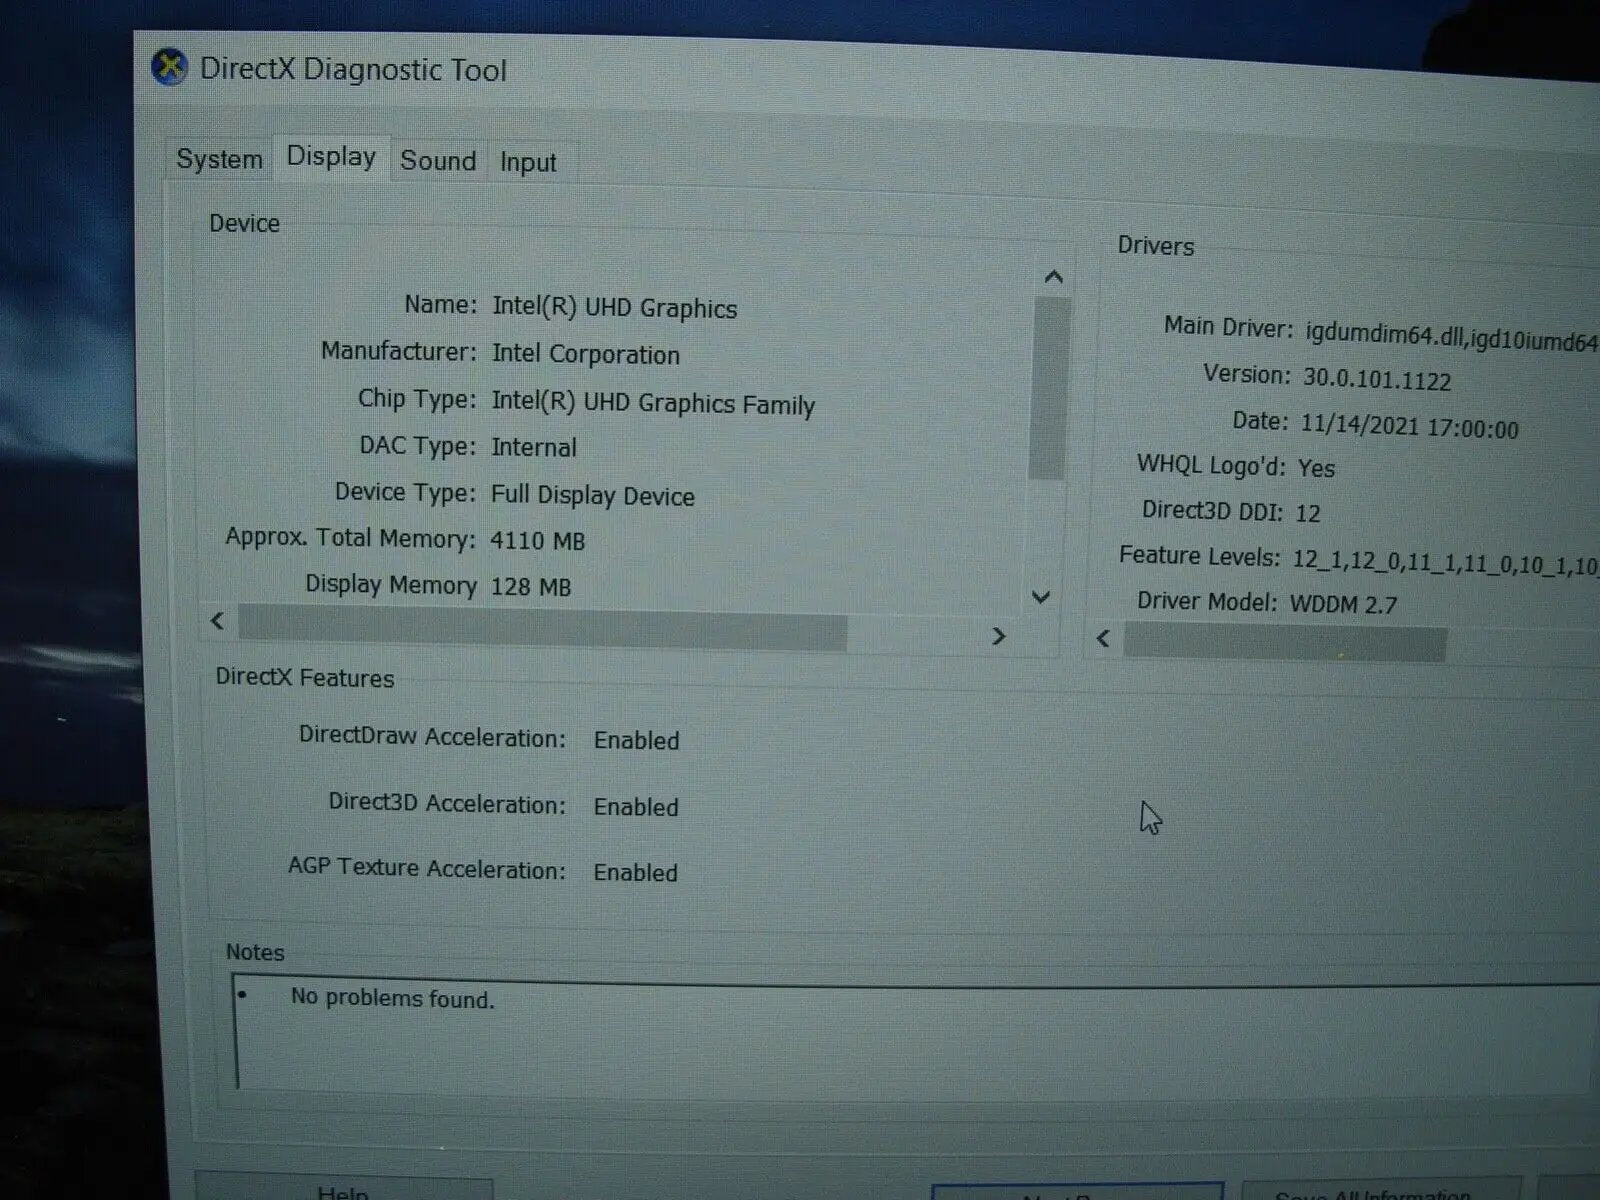Screen dimensions: 1600x1200
Task: Select the WDDM 2.7 driver model value
Action: [x=1343, y=604]
